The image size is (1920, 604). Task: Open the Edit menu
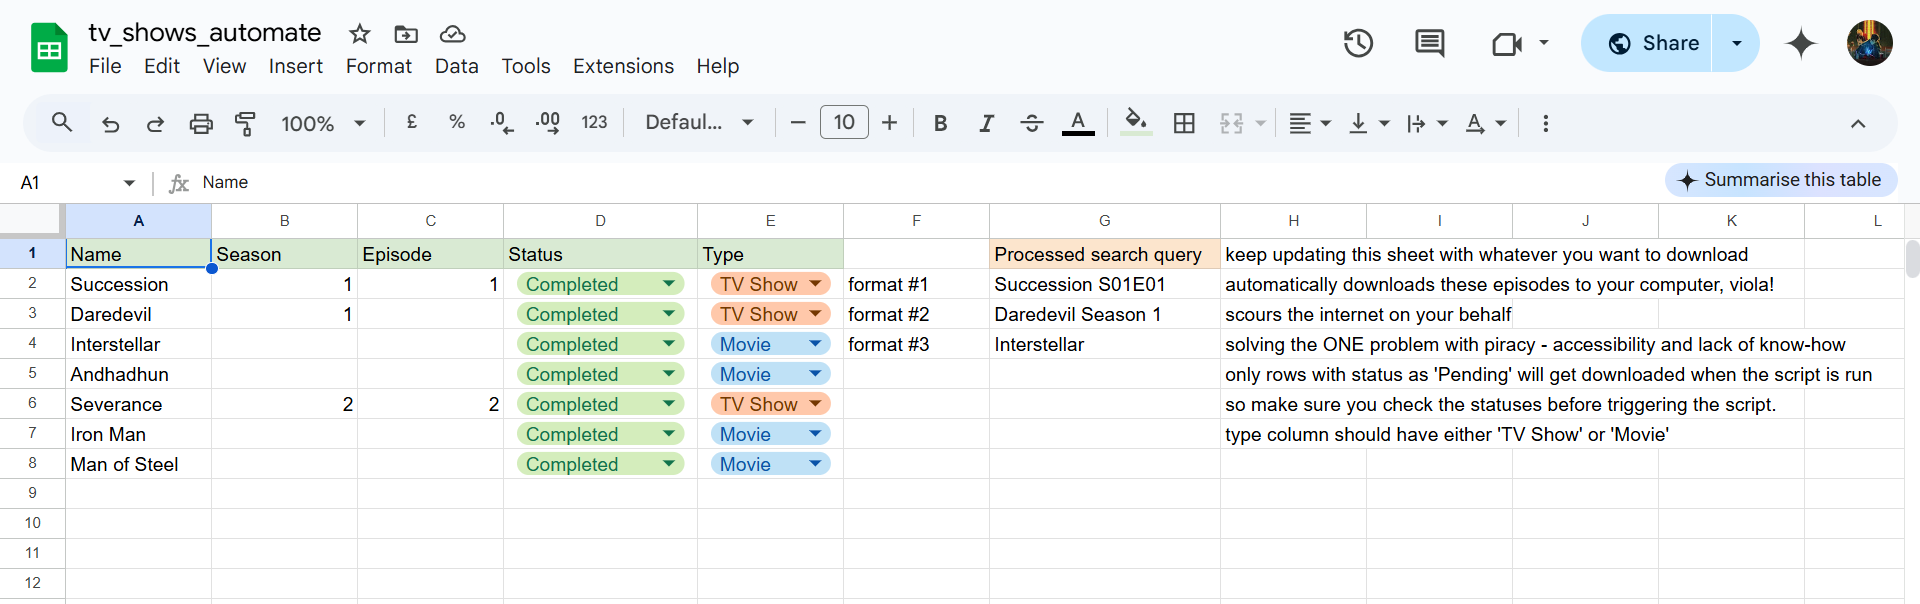[x=162, y=66]
